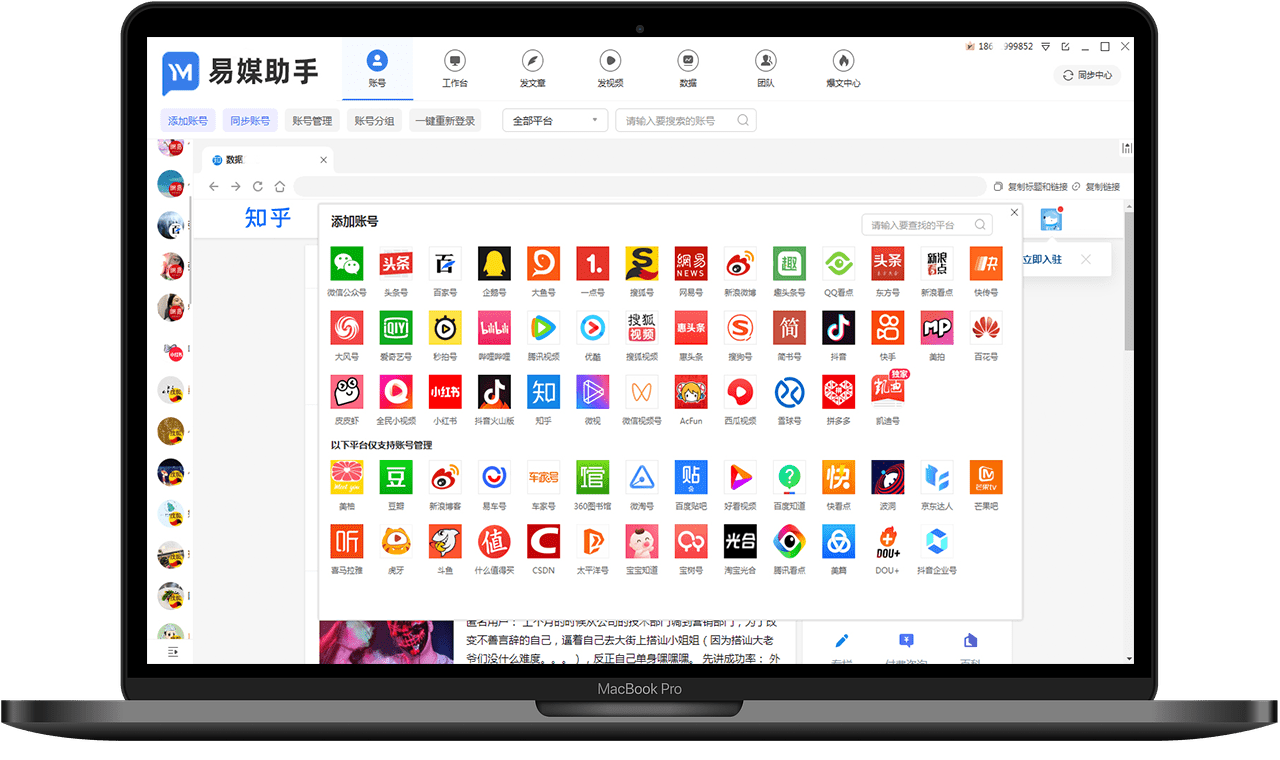This screenshot has height=760, width=1280.
Task: Select the 快手 icon
Action: pos(888,328)
